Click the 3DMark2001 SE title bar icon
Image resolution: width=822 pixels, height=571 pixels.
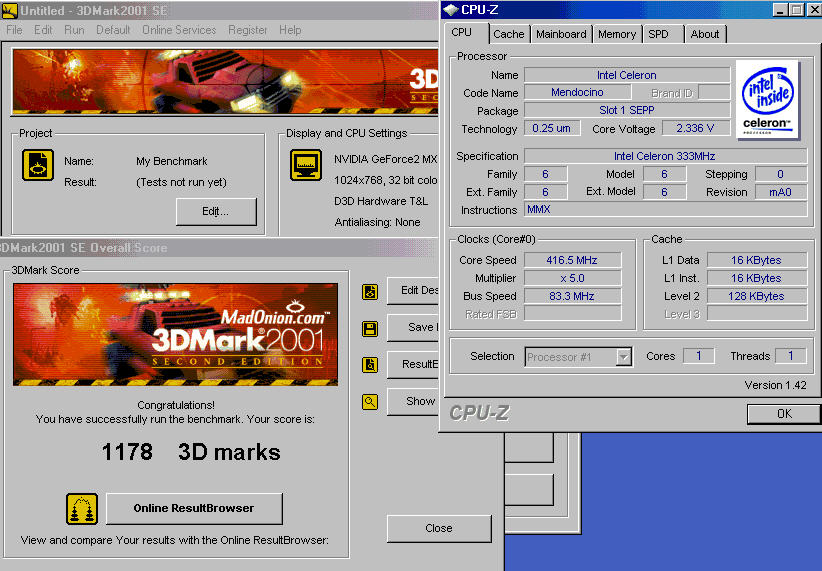(x=9, y=10)
